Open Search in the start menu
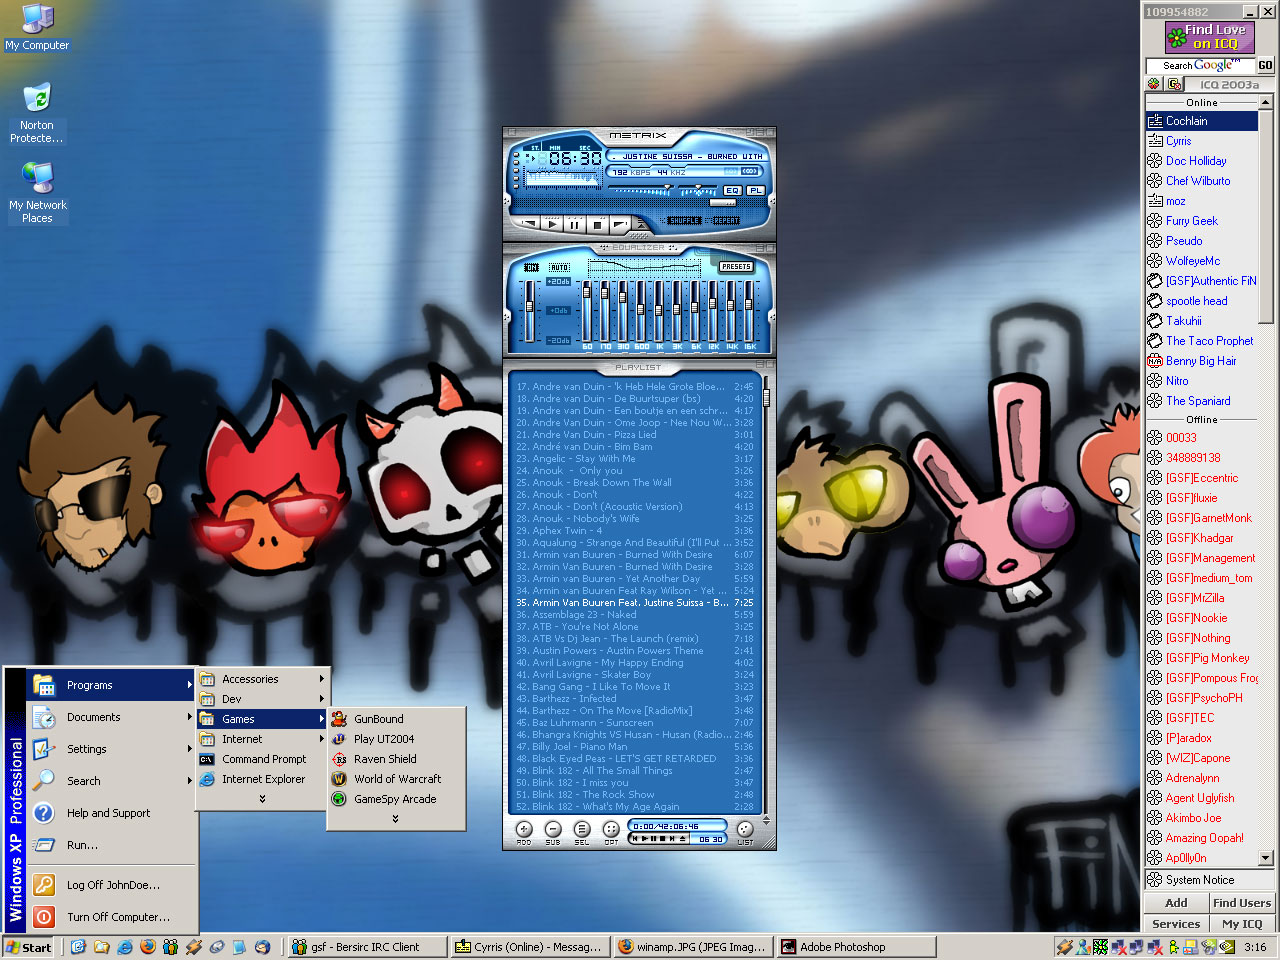Screen dimensions: 1280x960 [111, 781]
